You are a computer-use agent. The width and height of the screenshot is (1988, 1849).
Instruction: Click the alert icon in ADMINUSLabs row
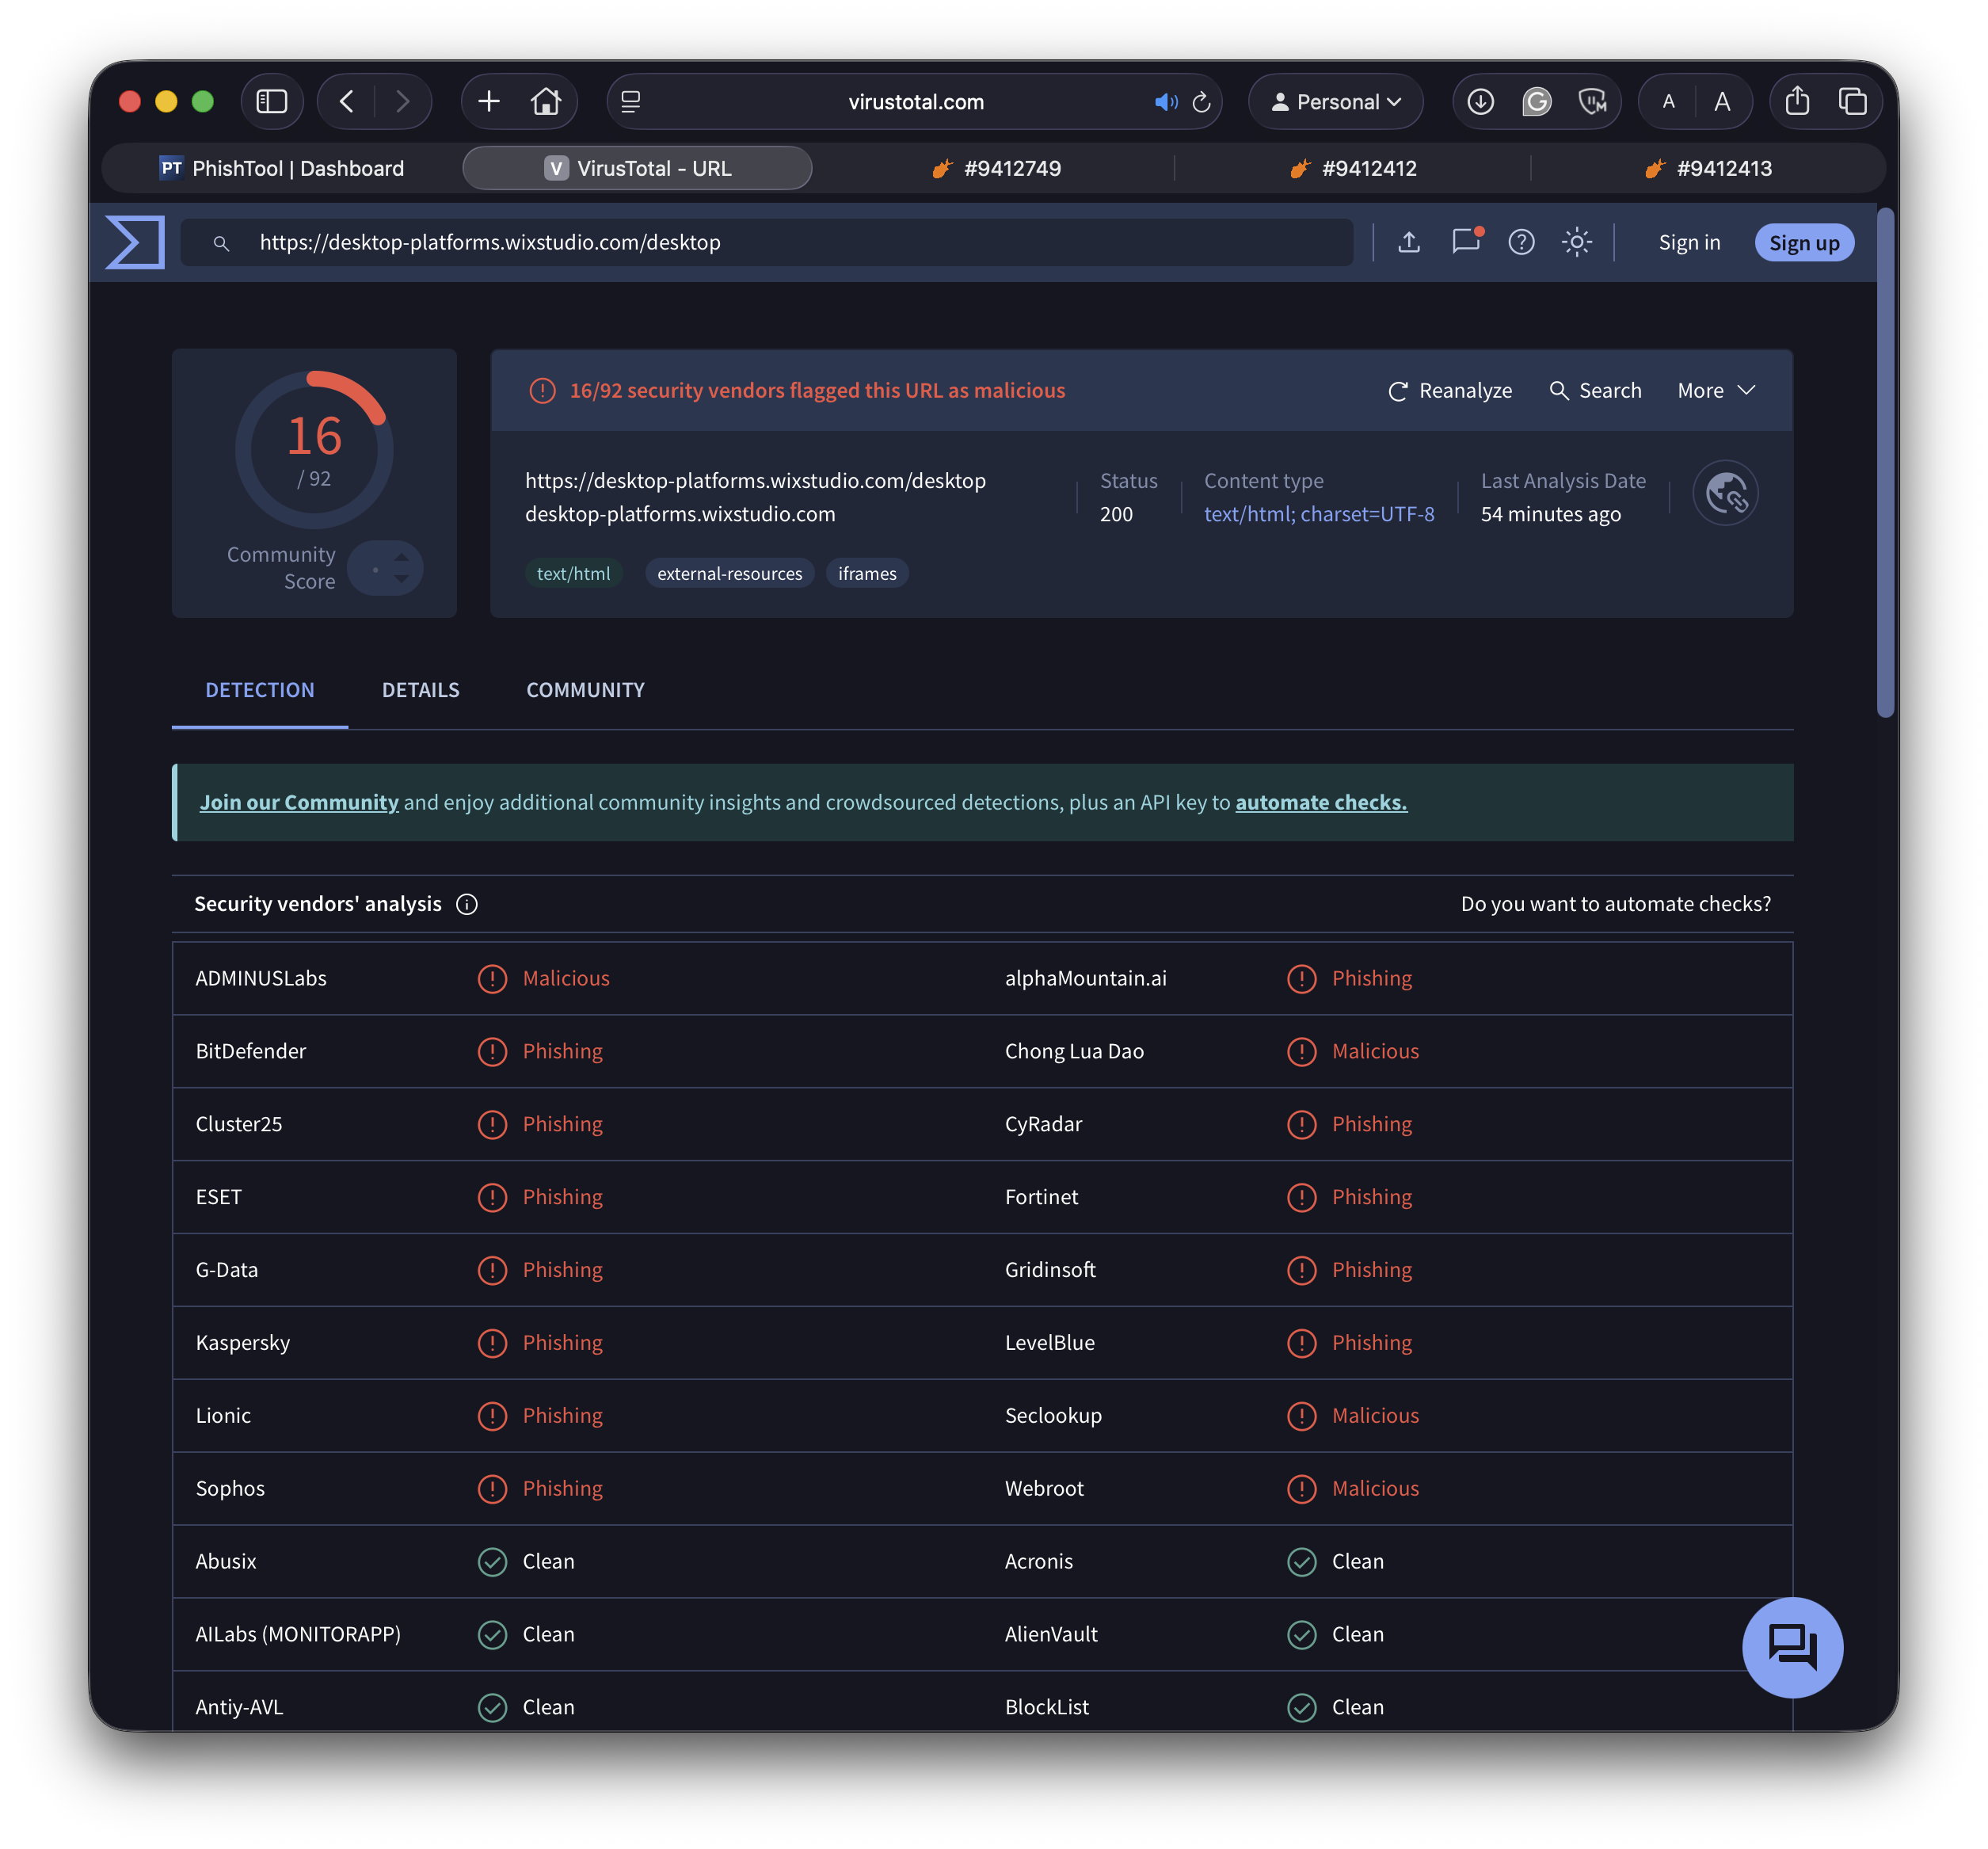(x=492, y=978)
